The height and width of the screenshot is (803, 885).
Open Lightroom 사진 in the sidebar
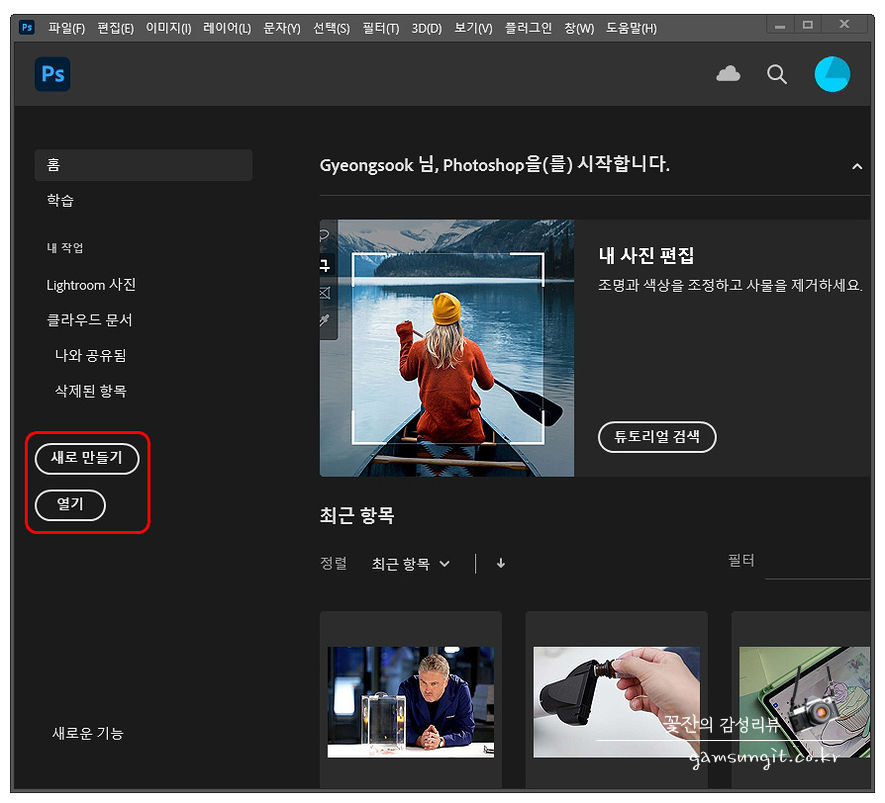pyautogui.click(x=91, y=285)
